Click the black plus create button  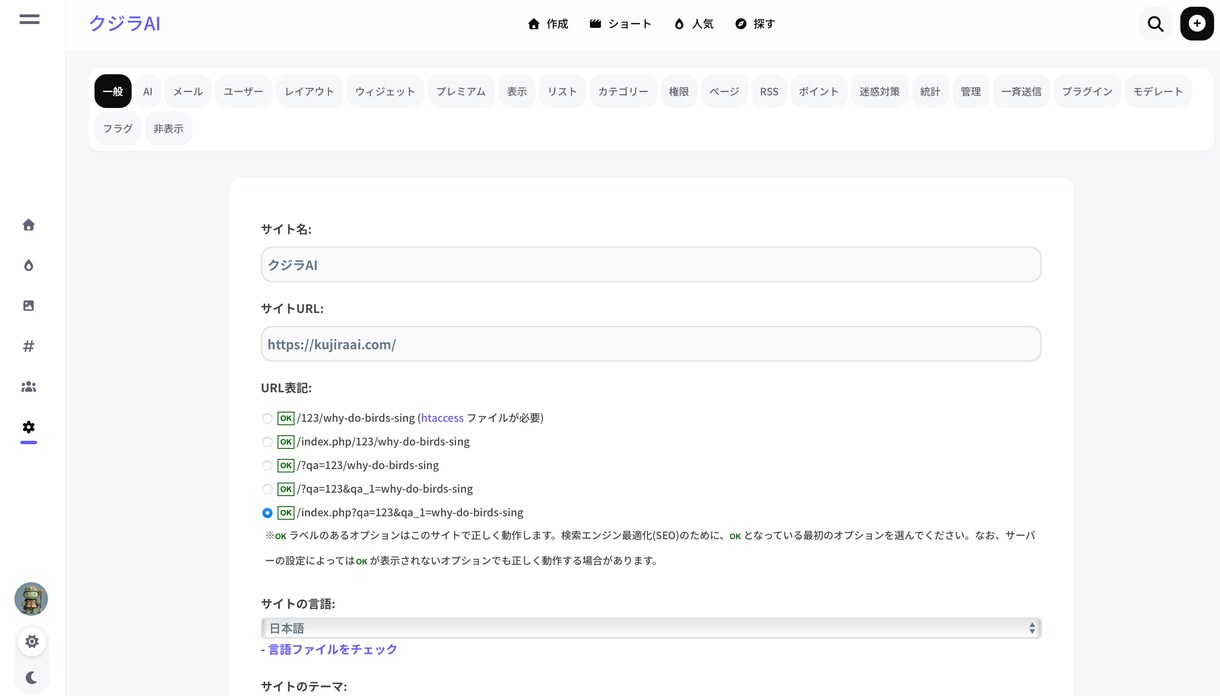coord(1197,24)
